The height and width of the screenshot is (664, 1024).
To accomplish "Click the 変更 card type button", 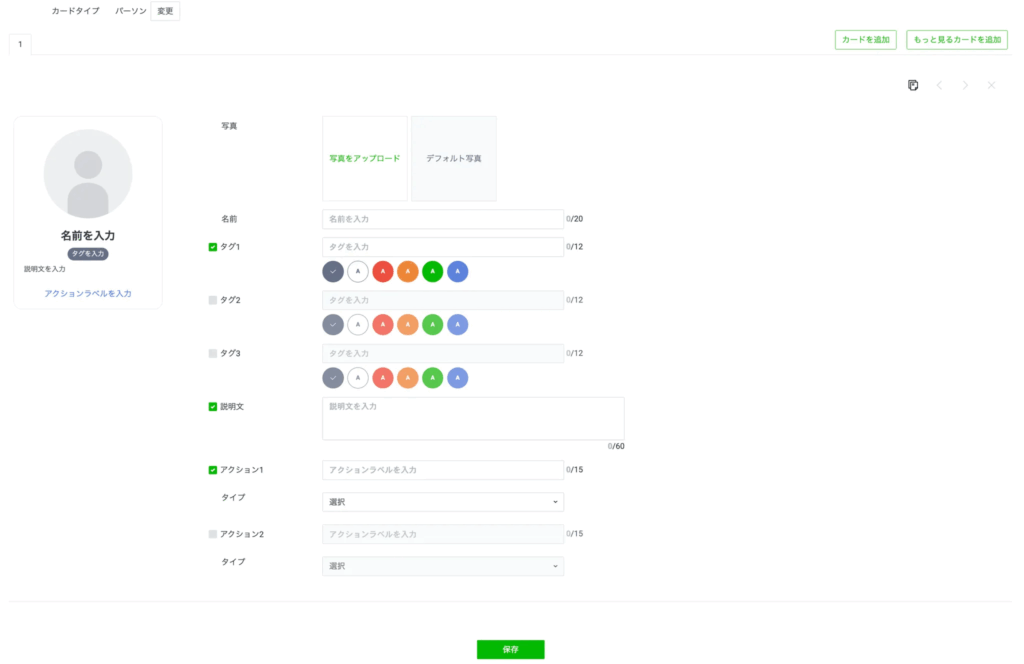I will point(165,11).
